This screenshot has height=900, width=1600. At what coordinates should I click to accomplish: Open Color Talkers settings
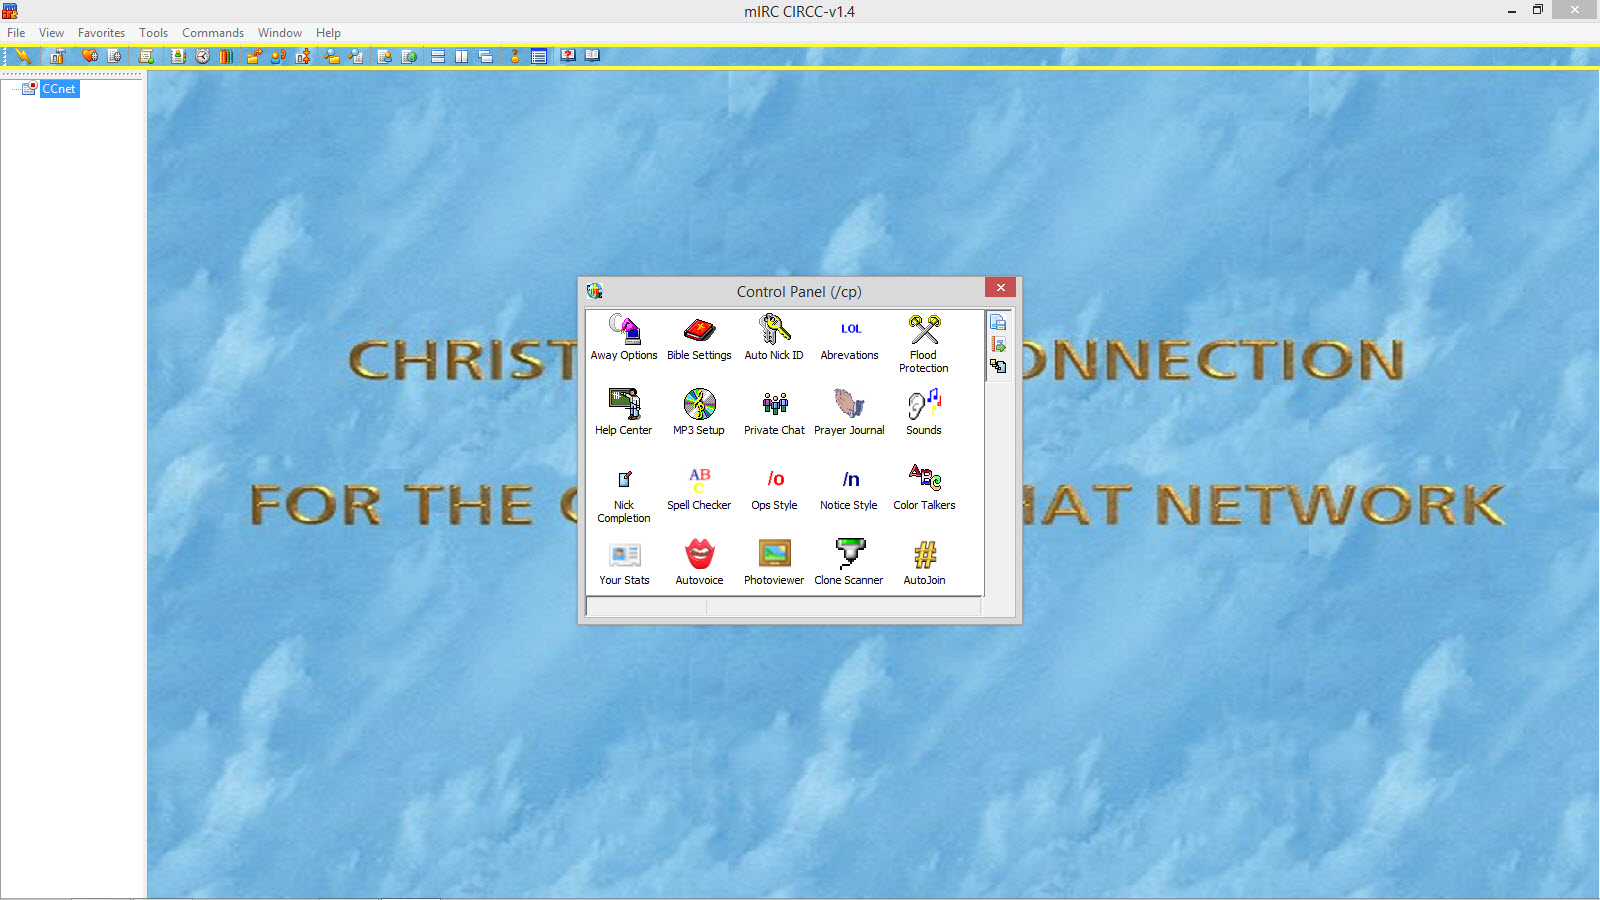coord(924,487)
